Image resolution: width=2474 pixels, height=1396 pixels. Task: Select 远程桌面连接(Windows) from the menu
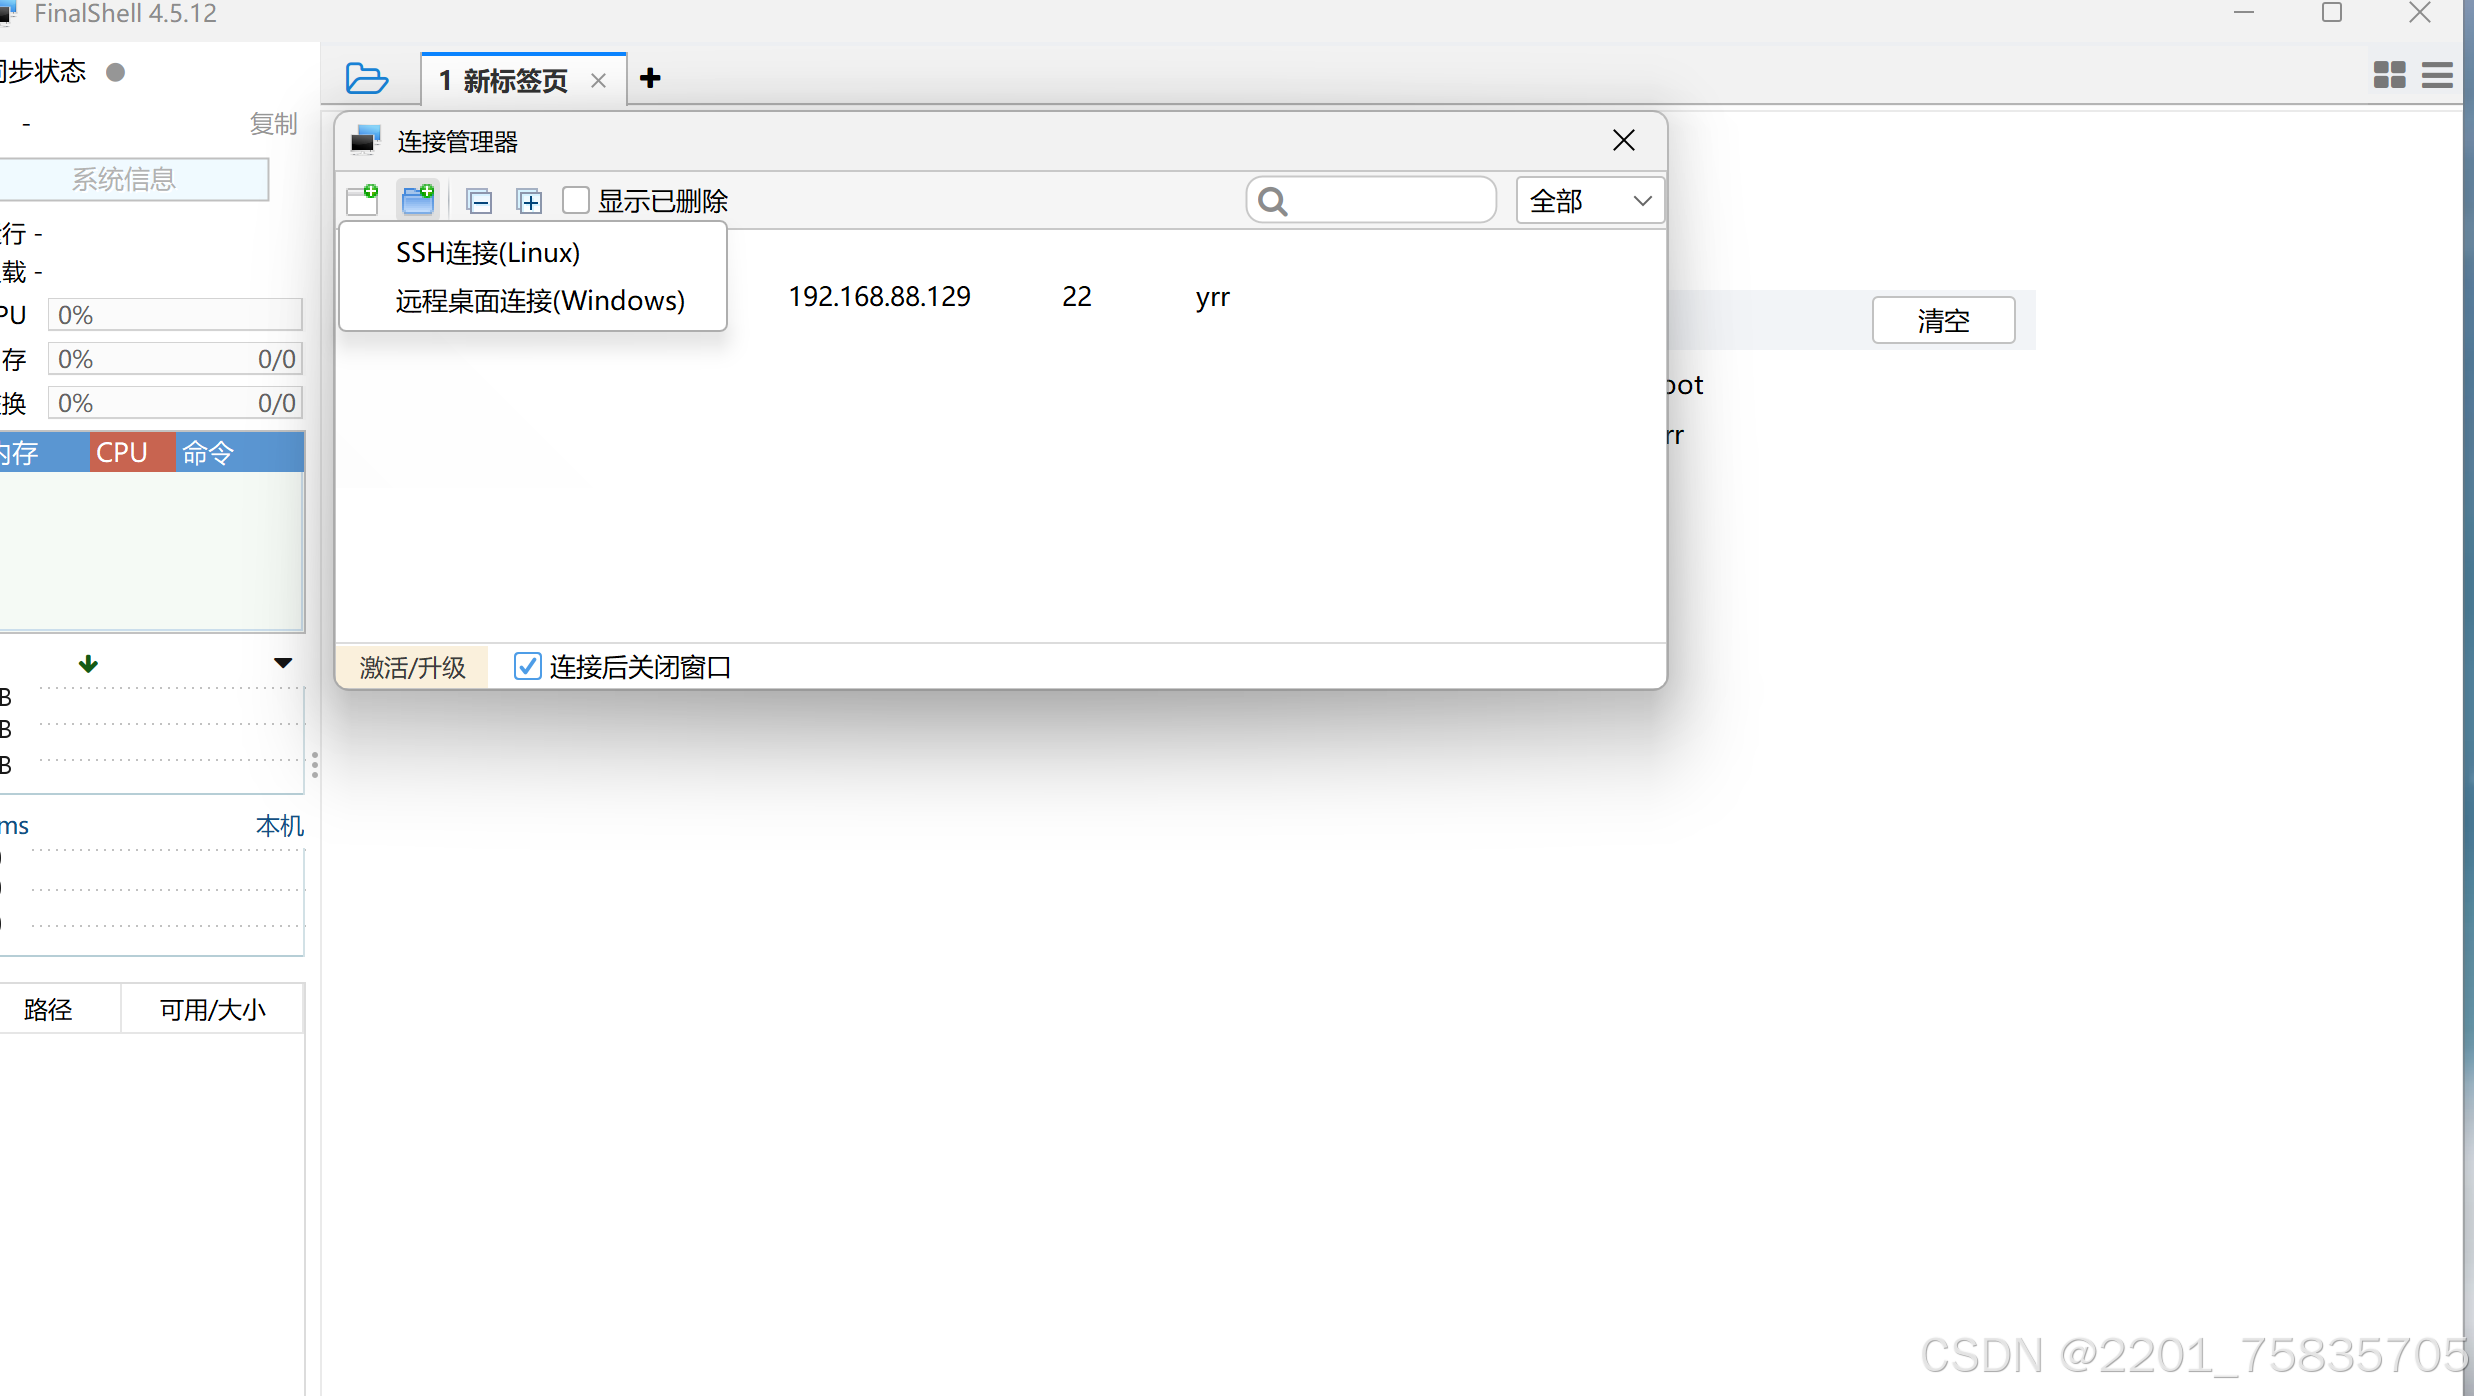540,300
